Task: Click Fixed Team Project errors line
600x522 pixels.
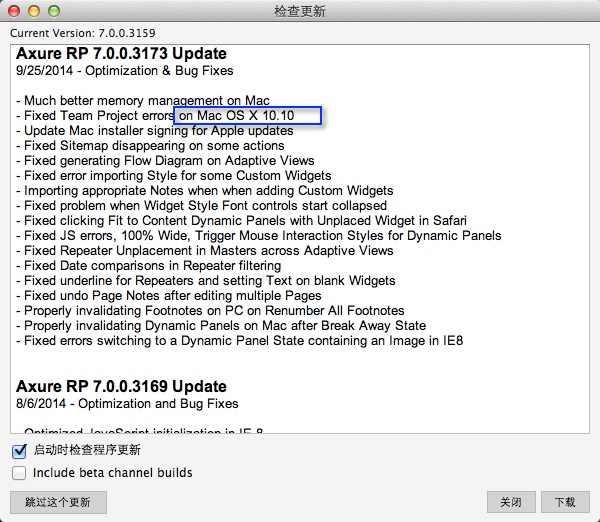Action: pos(155,116)
